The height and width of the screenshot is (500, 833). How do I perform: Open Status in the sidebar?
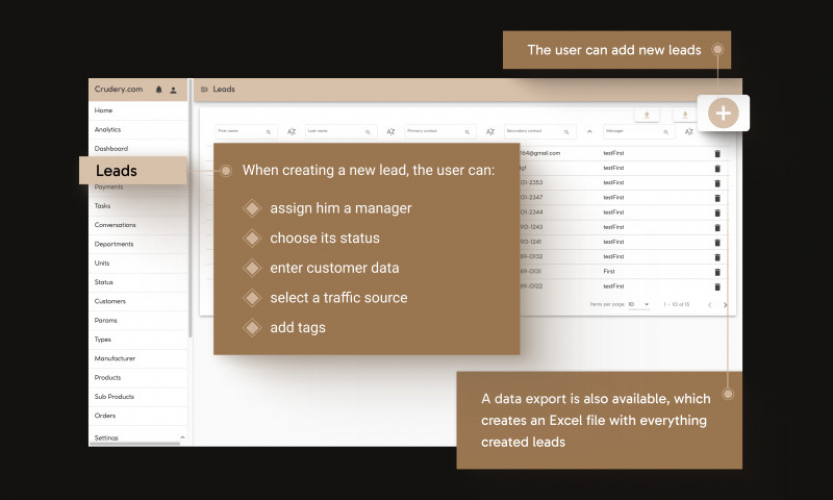pyautogui.click(x=138, y=282)
